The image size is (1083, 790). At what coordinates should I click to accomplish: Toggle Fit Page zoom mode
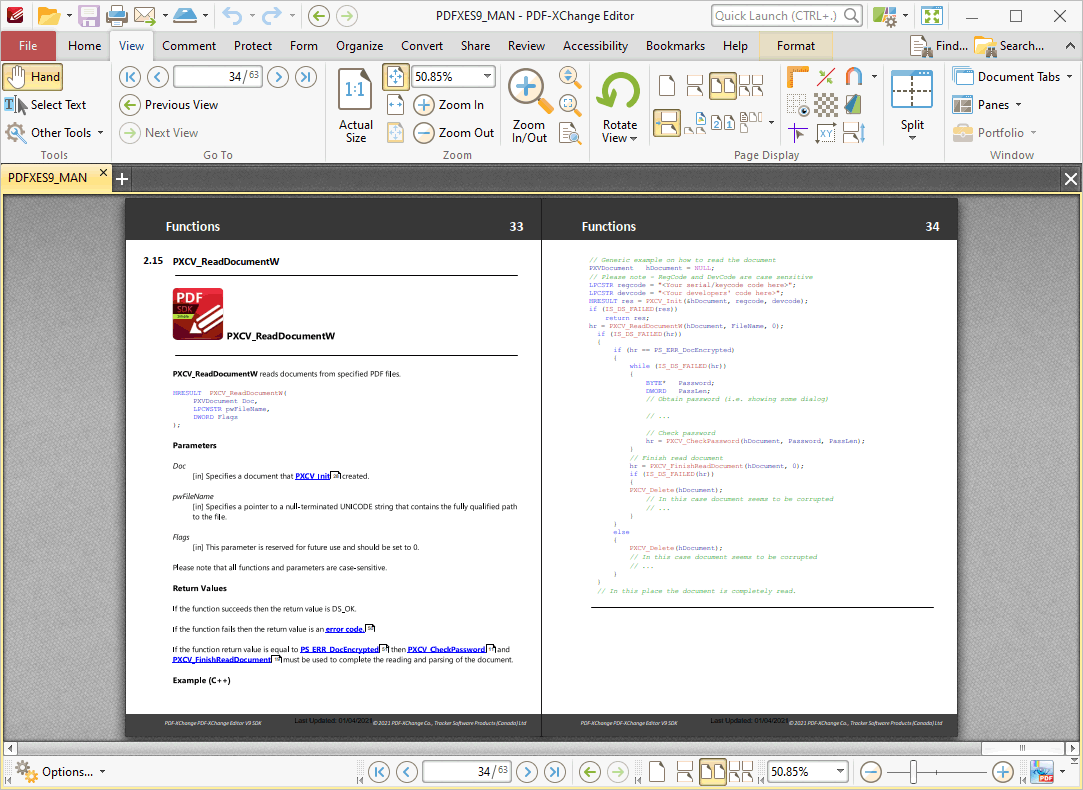click(x=395, y=77)
